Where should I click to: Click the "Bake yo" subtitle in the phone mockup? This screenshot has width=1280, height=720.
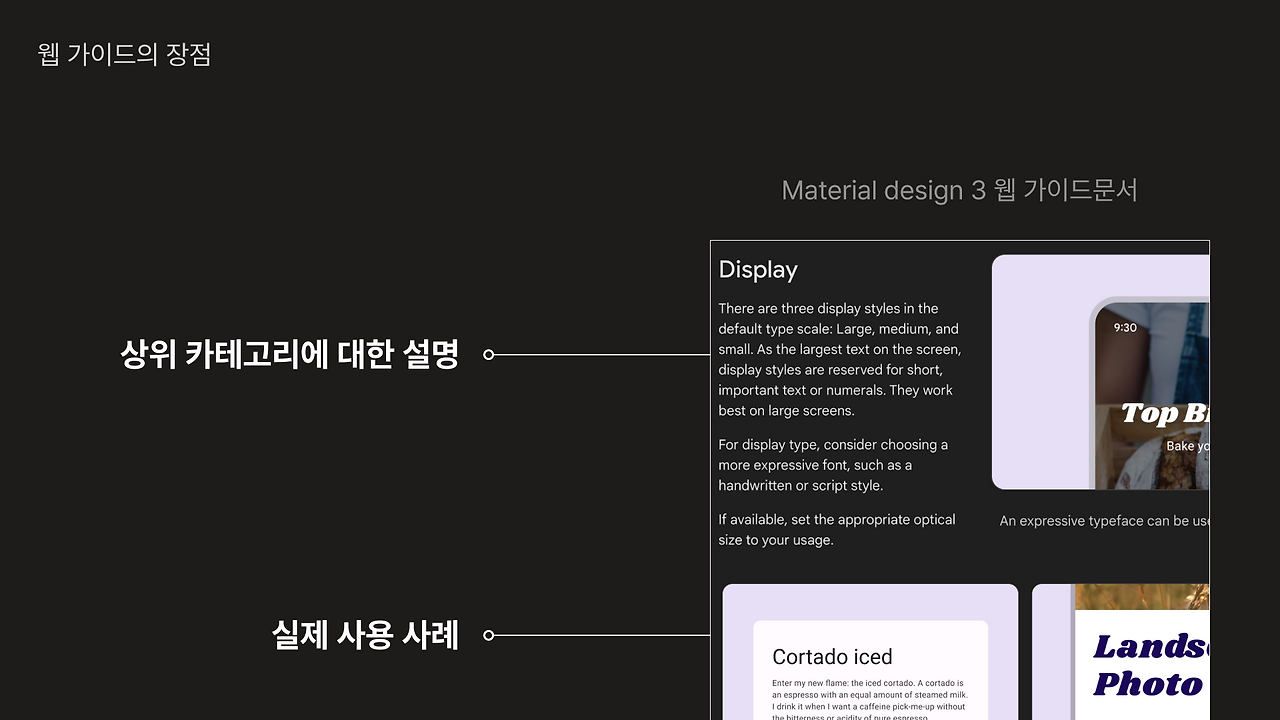pyautogui.click(x=1188, y=446)
